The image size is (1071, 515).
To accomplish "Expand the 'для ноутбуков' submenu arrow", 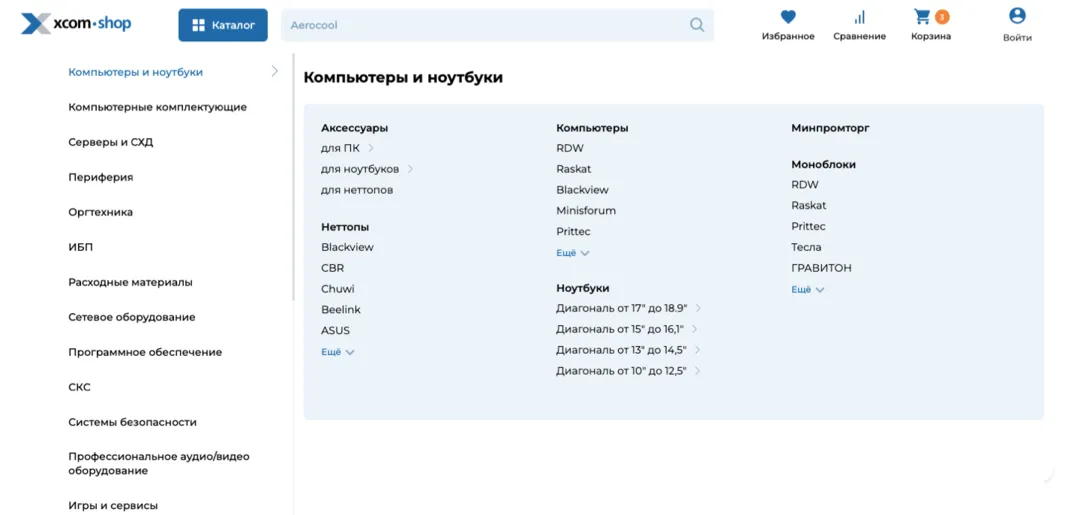I will (411, 169).
